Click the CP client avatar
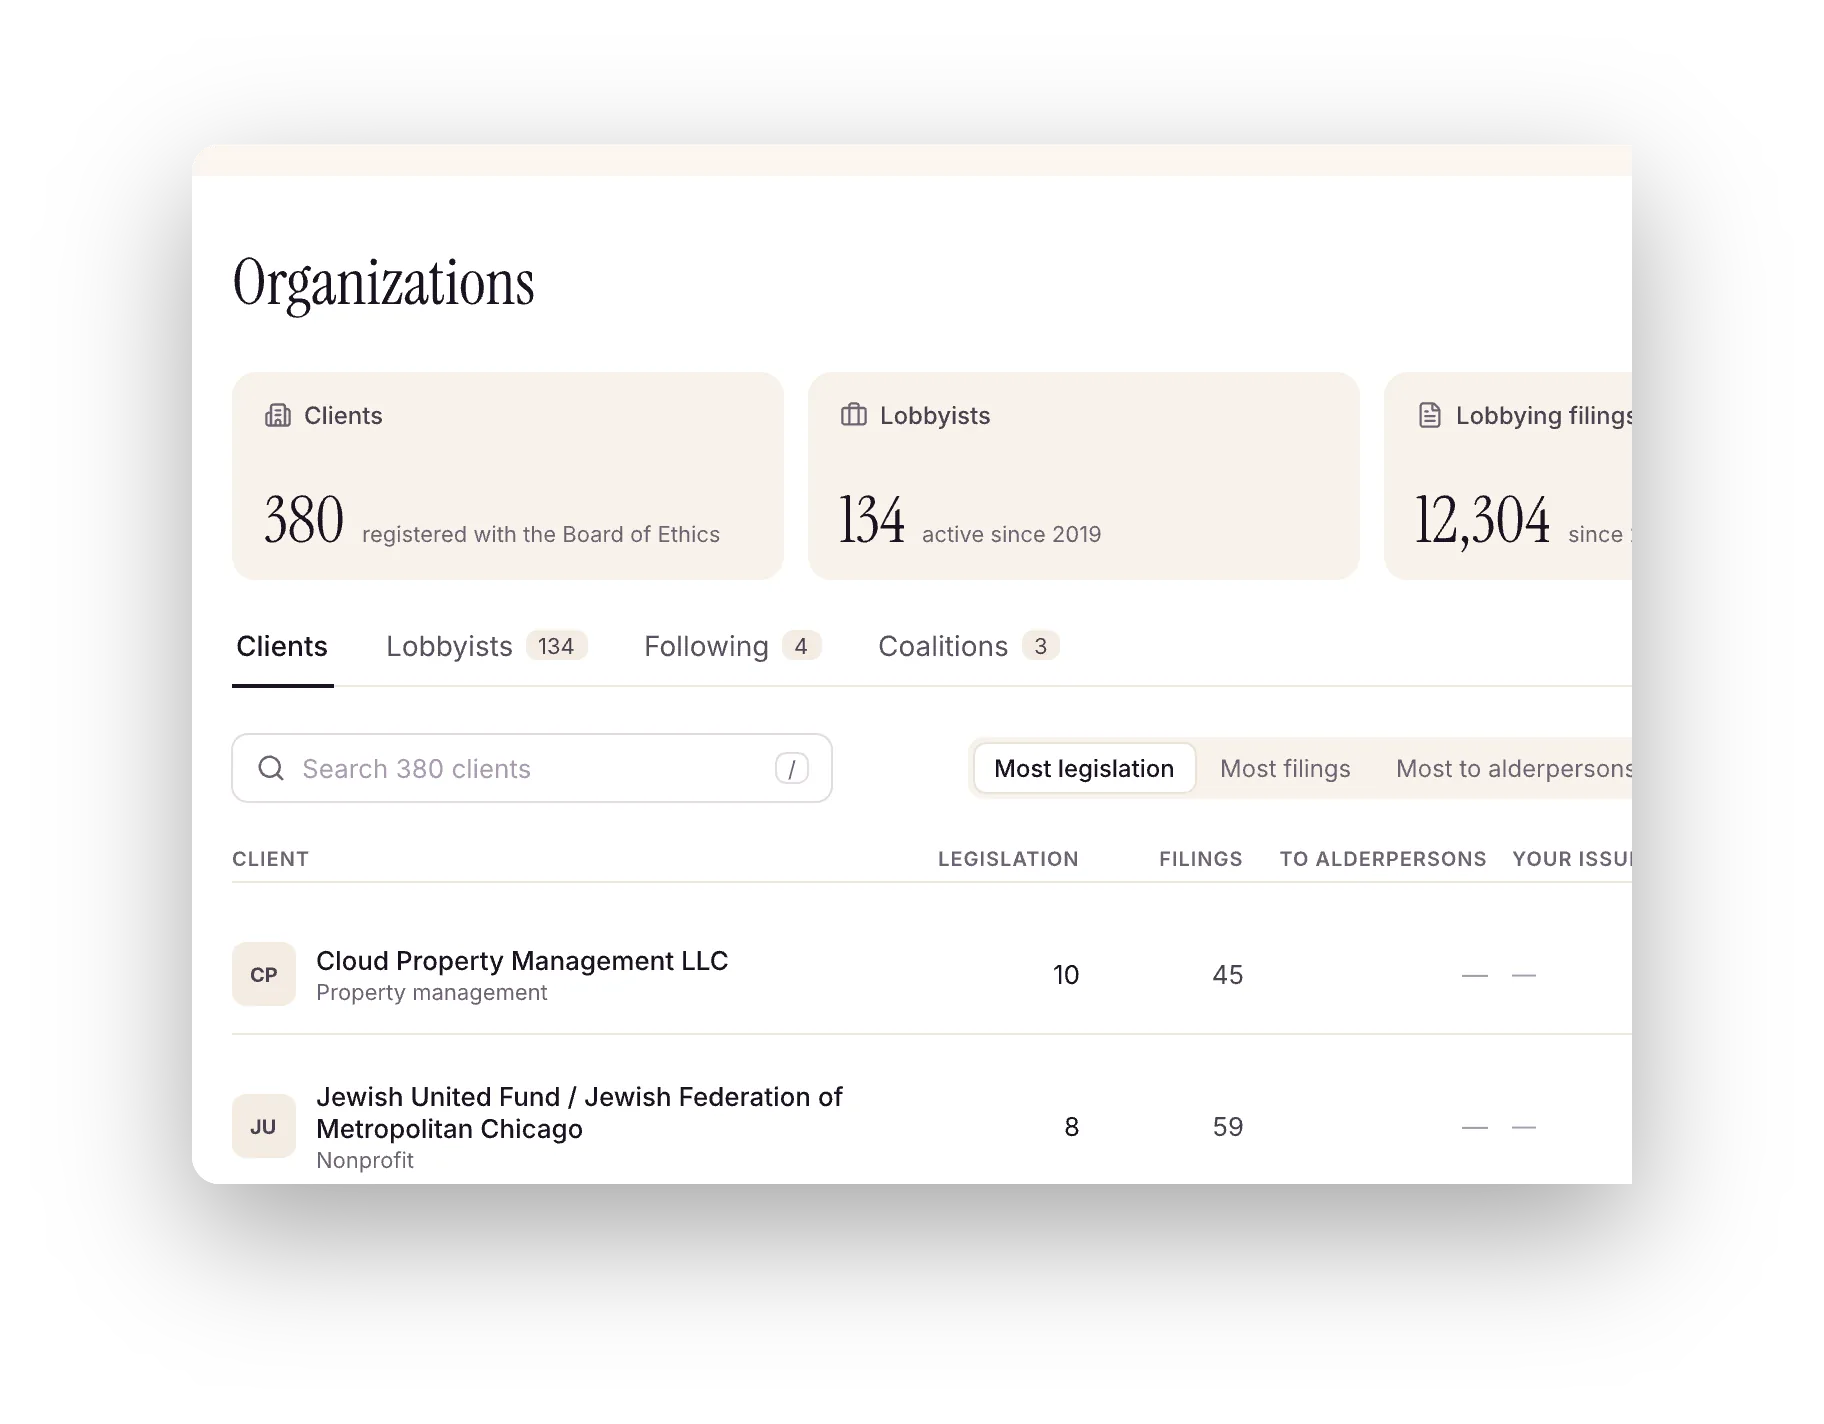This screenshot has width=1824, height=1424. tap(264, 974)
